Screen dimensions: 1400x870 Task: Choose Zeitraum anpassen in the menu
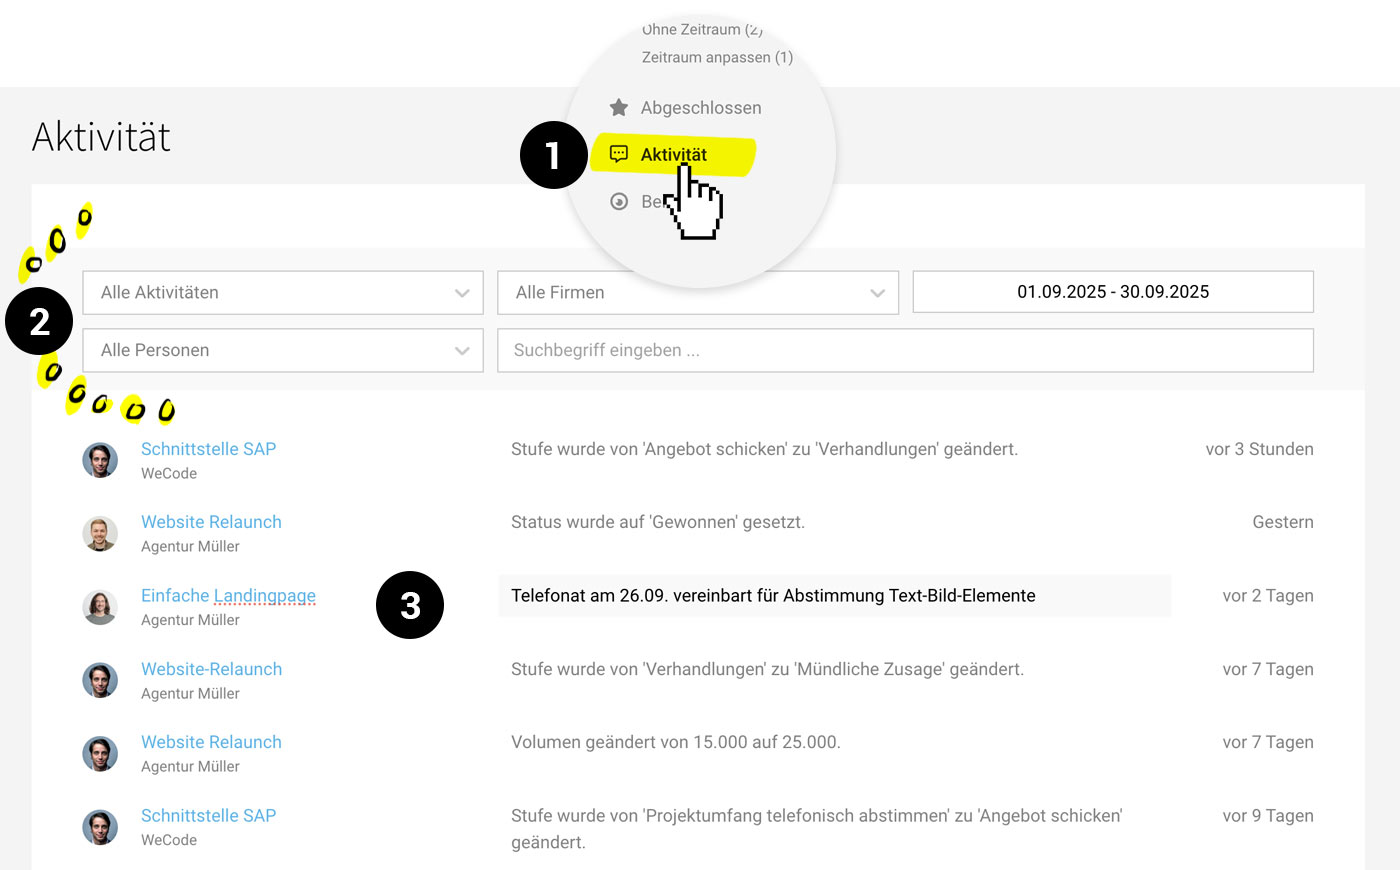(x=717, y=57)
